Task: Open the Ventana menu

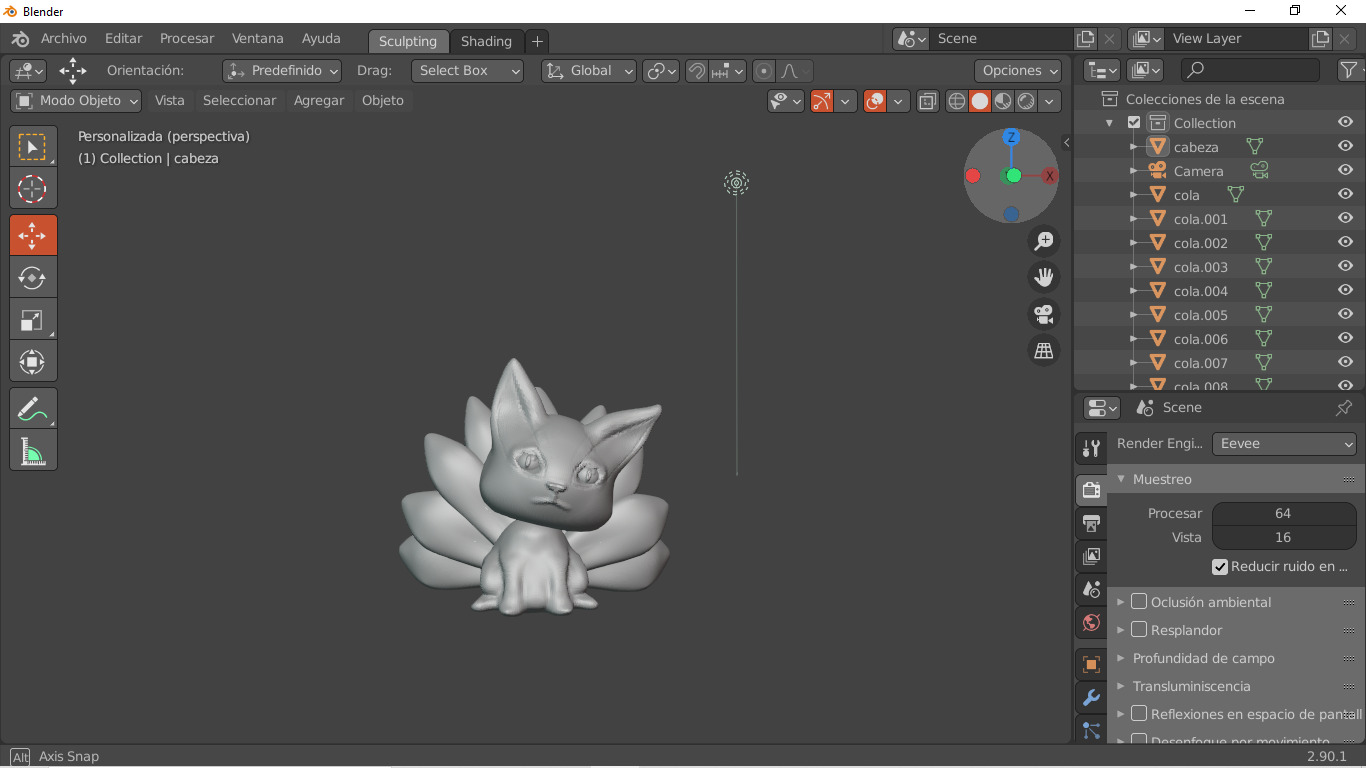Action: (x=258, y=38)
